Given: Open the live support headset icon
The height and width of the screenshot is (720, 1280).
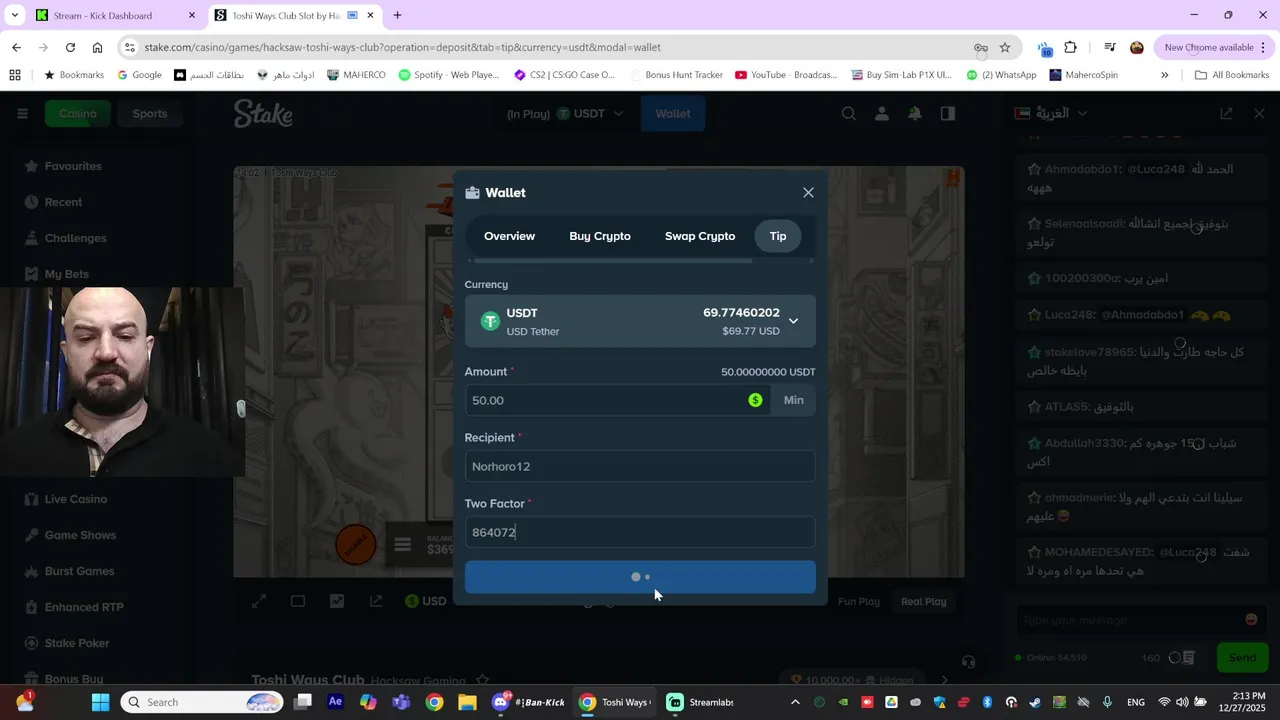Looking at the screenshot, I should pyautogui.click(x=968, y=662).
